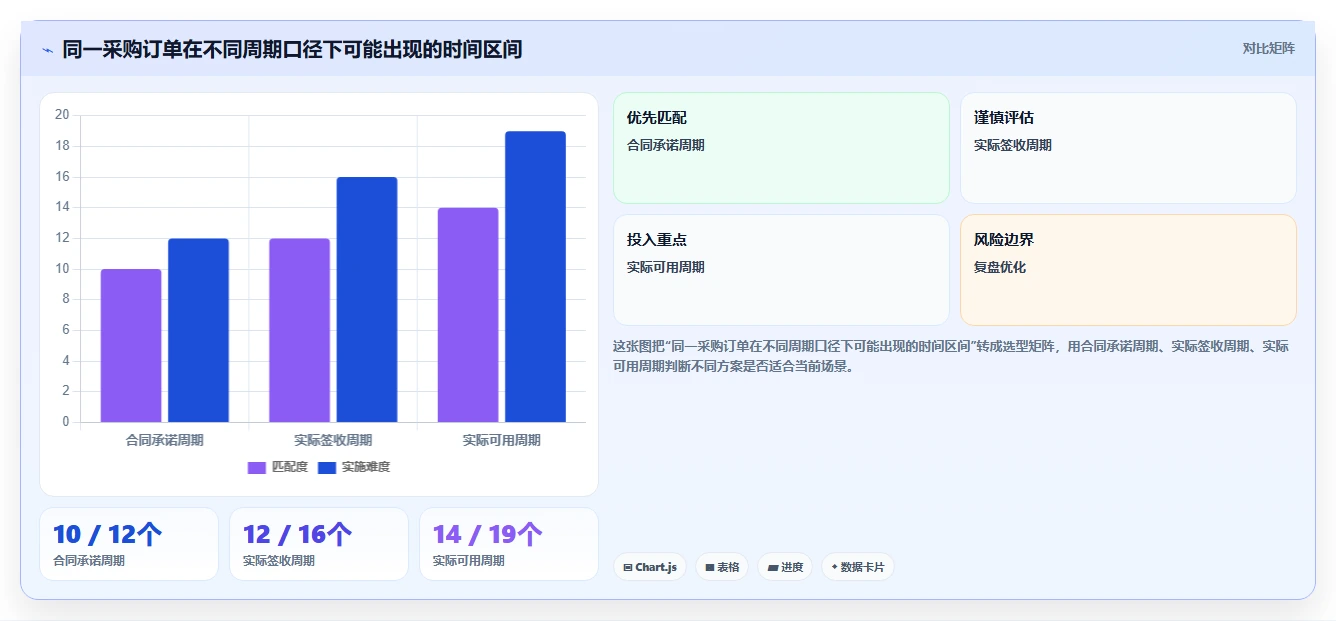Click the lightning icon beside the title

[47, 50]
